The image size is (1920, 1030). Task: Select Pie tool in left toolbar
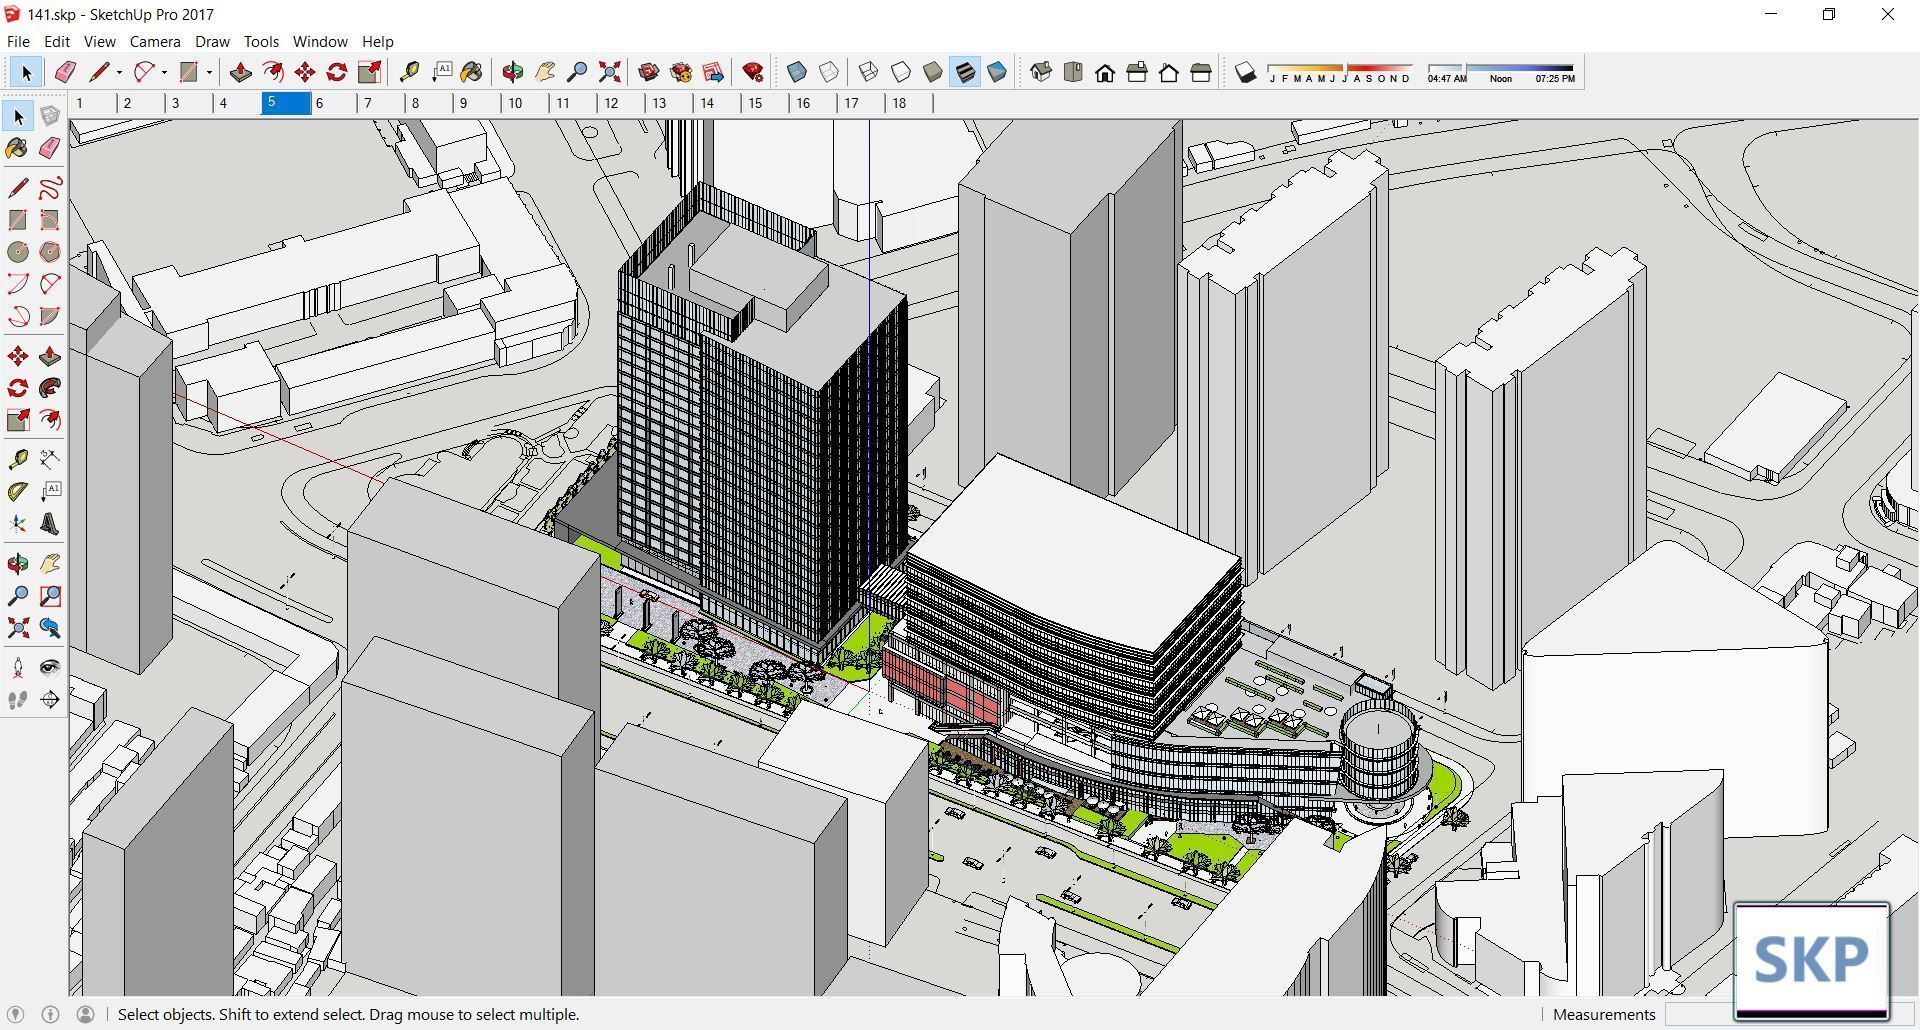pos(50,316)
